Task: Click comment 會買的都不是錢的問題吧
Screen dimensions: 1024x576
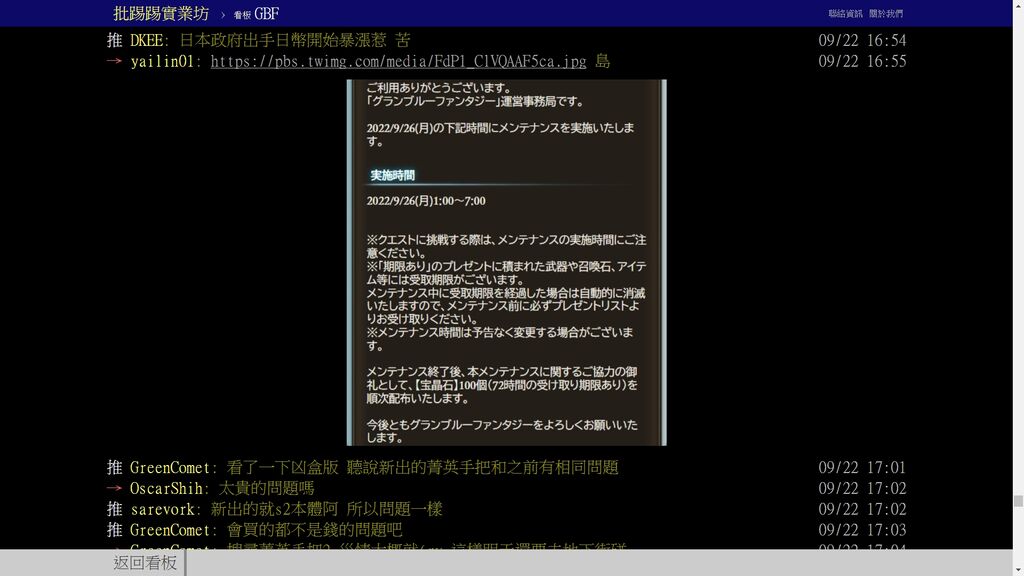Action: (314, 530)
